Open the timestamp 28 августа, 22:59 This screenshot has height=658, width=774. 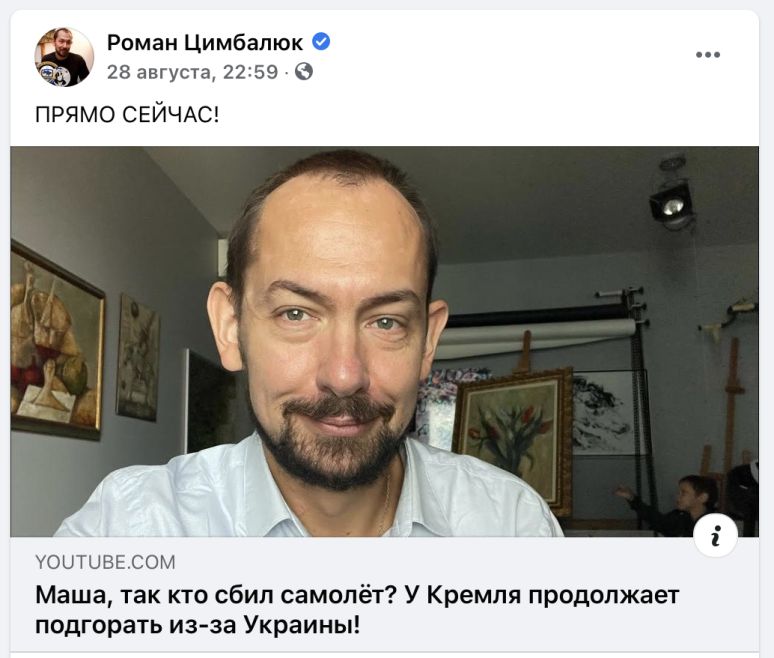click(193, 72)
